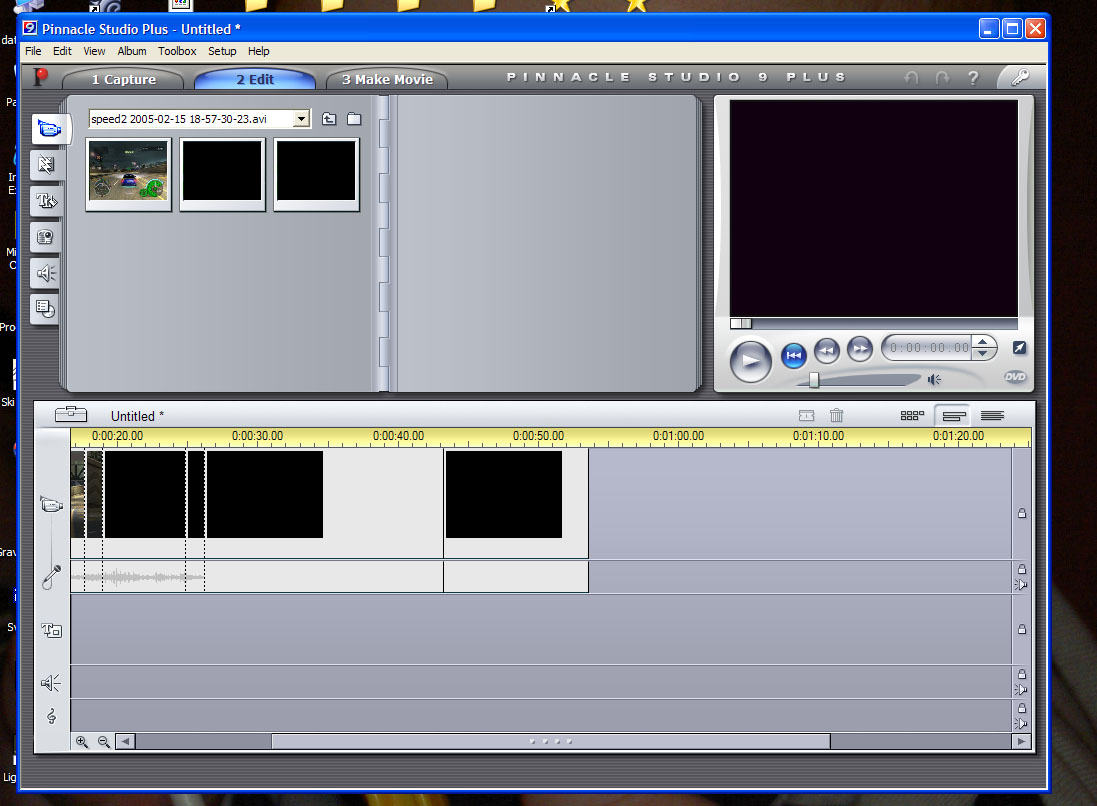Screen dimensions: 1097x806
Task: Switch to Text list view
Action: tap(992, 416)
